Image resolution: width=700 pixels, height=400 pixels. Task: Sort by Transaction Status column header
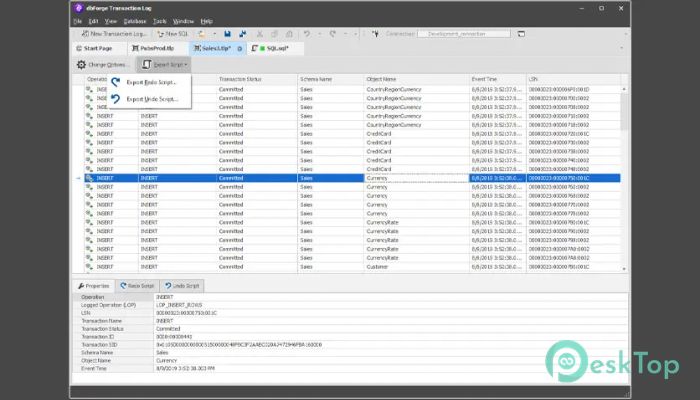[257, 79]
